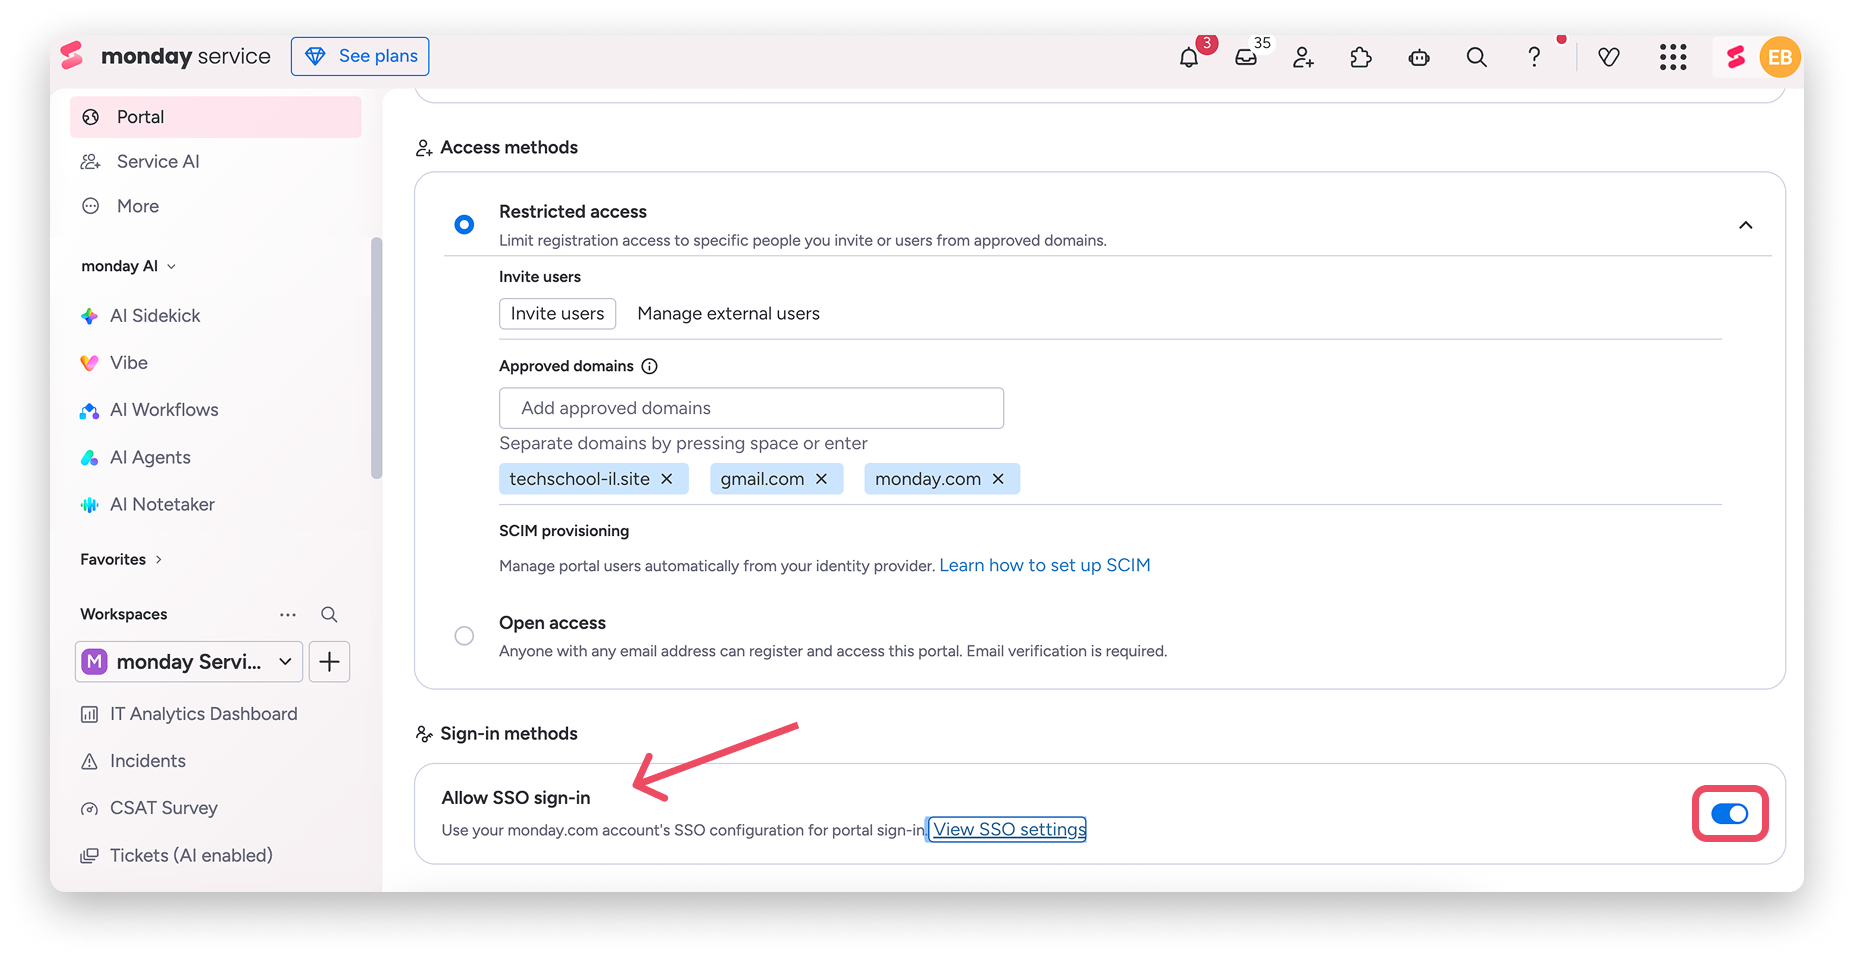Screen dimensions: 1854x957
Task: Open the apps puzzle-piece icon
Action: click(1361, 57)
